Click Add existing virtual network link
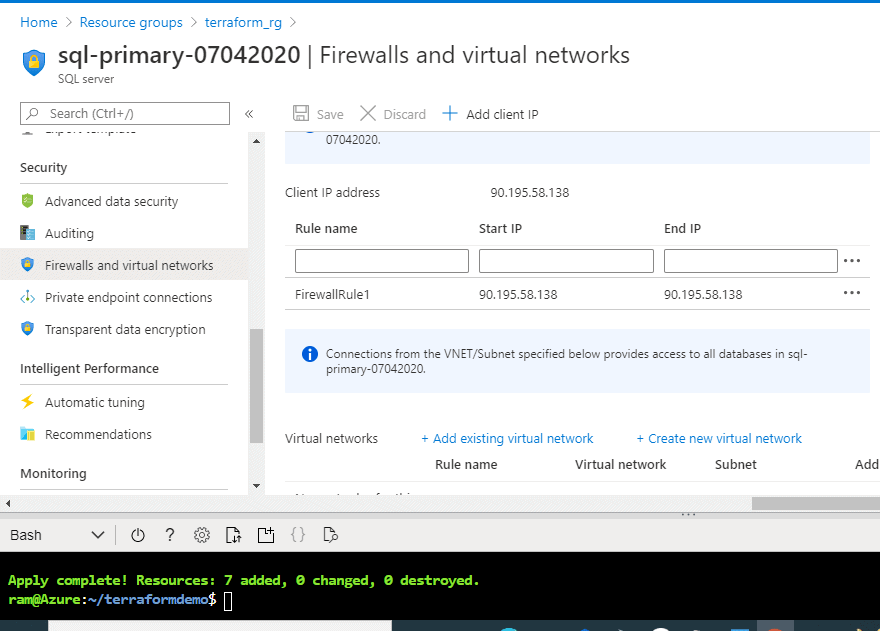Screen dimensions: 880x631 point(507,438)
